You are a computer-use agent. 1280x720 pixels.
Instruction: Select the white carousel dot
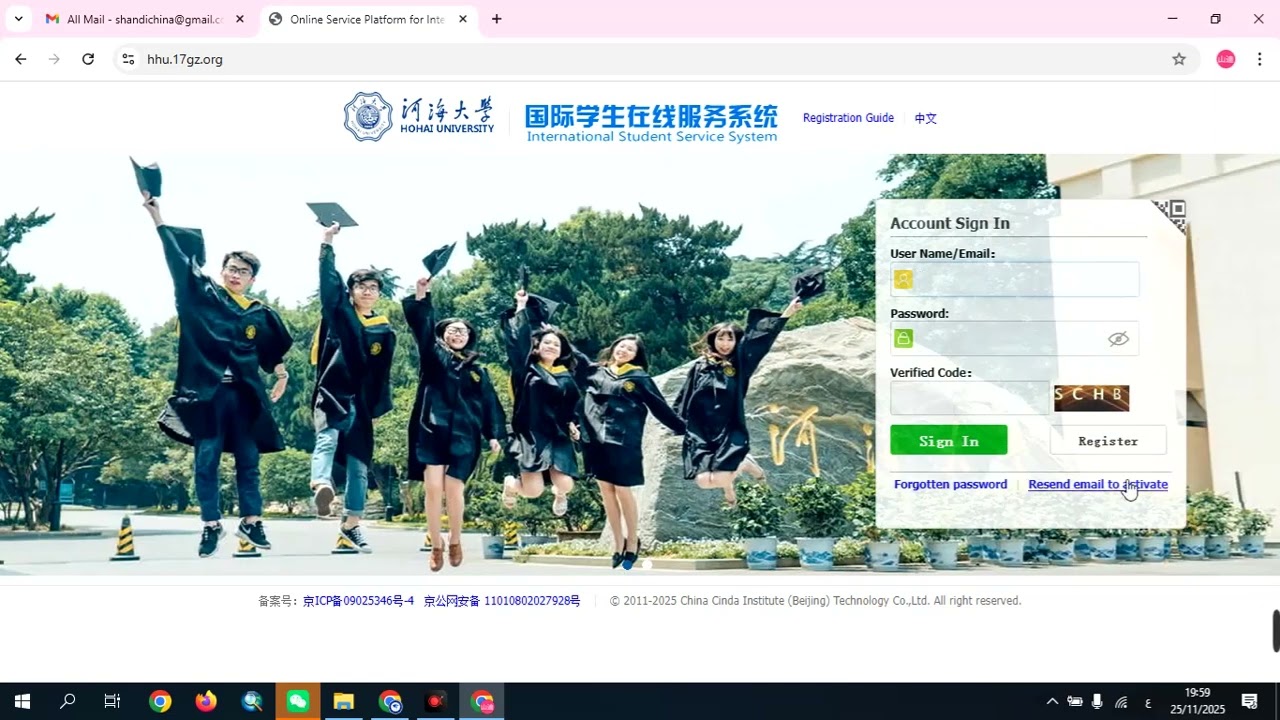(x=647, y=565)
